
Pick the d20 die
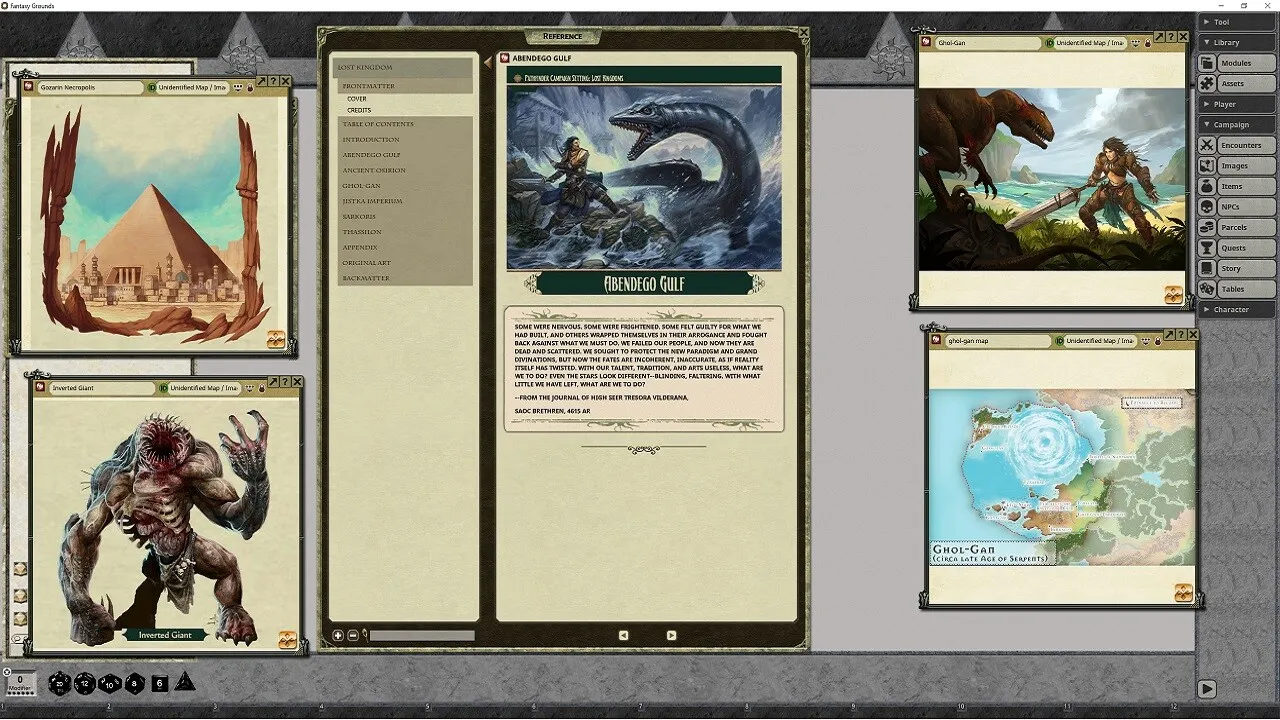click(60, 683)
